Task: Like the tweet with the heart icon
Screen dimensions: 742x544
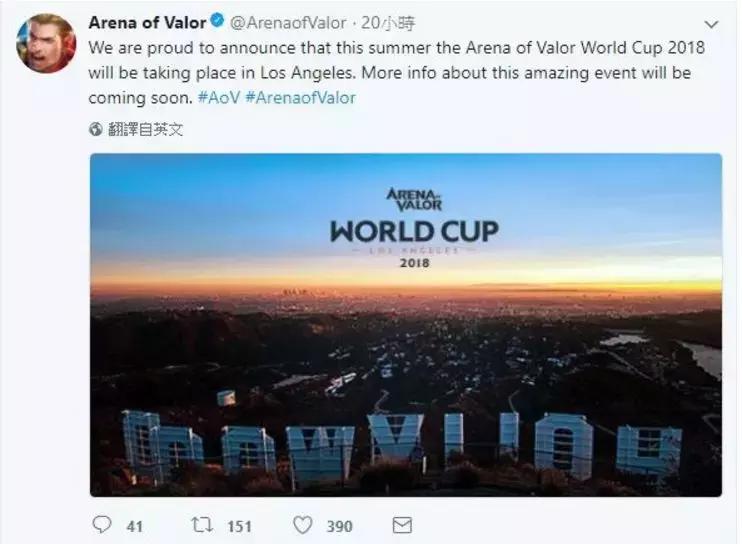Action: point(305,525)
